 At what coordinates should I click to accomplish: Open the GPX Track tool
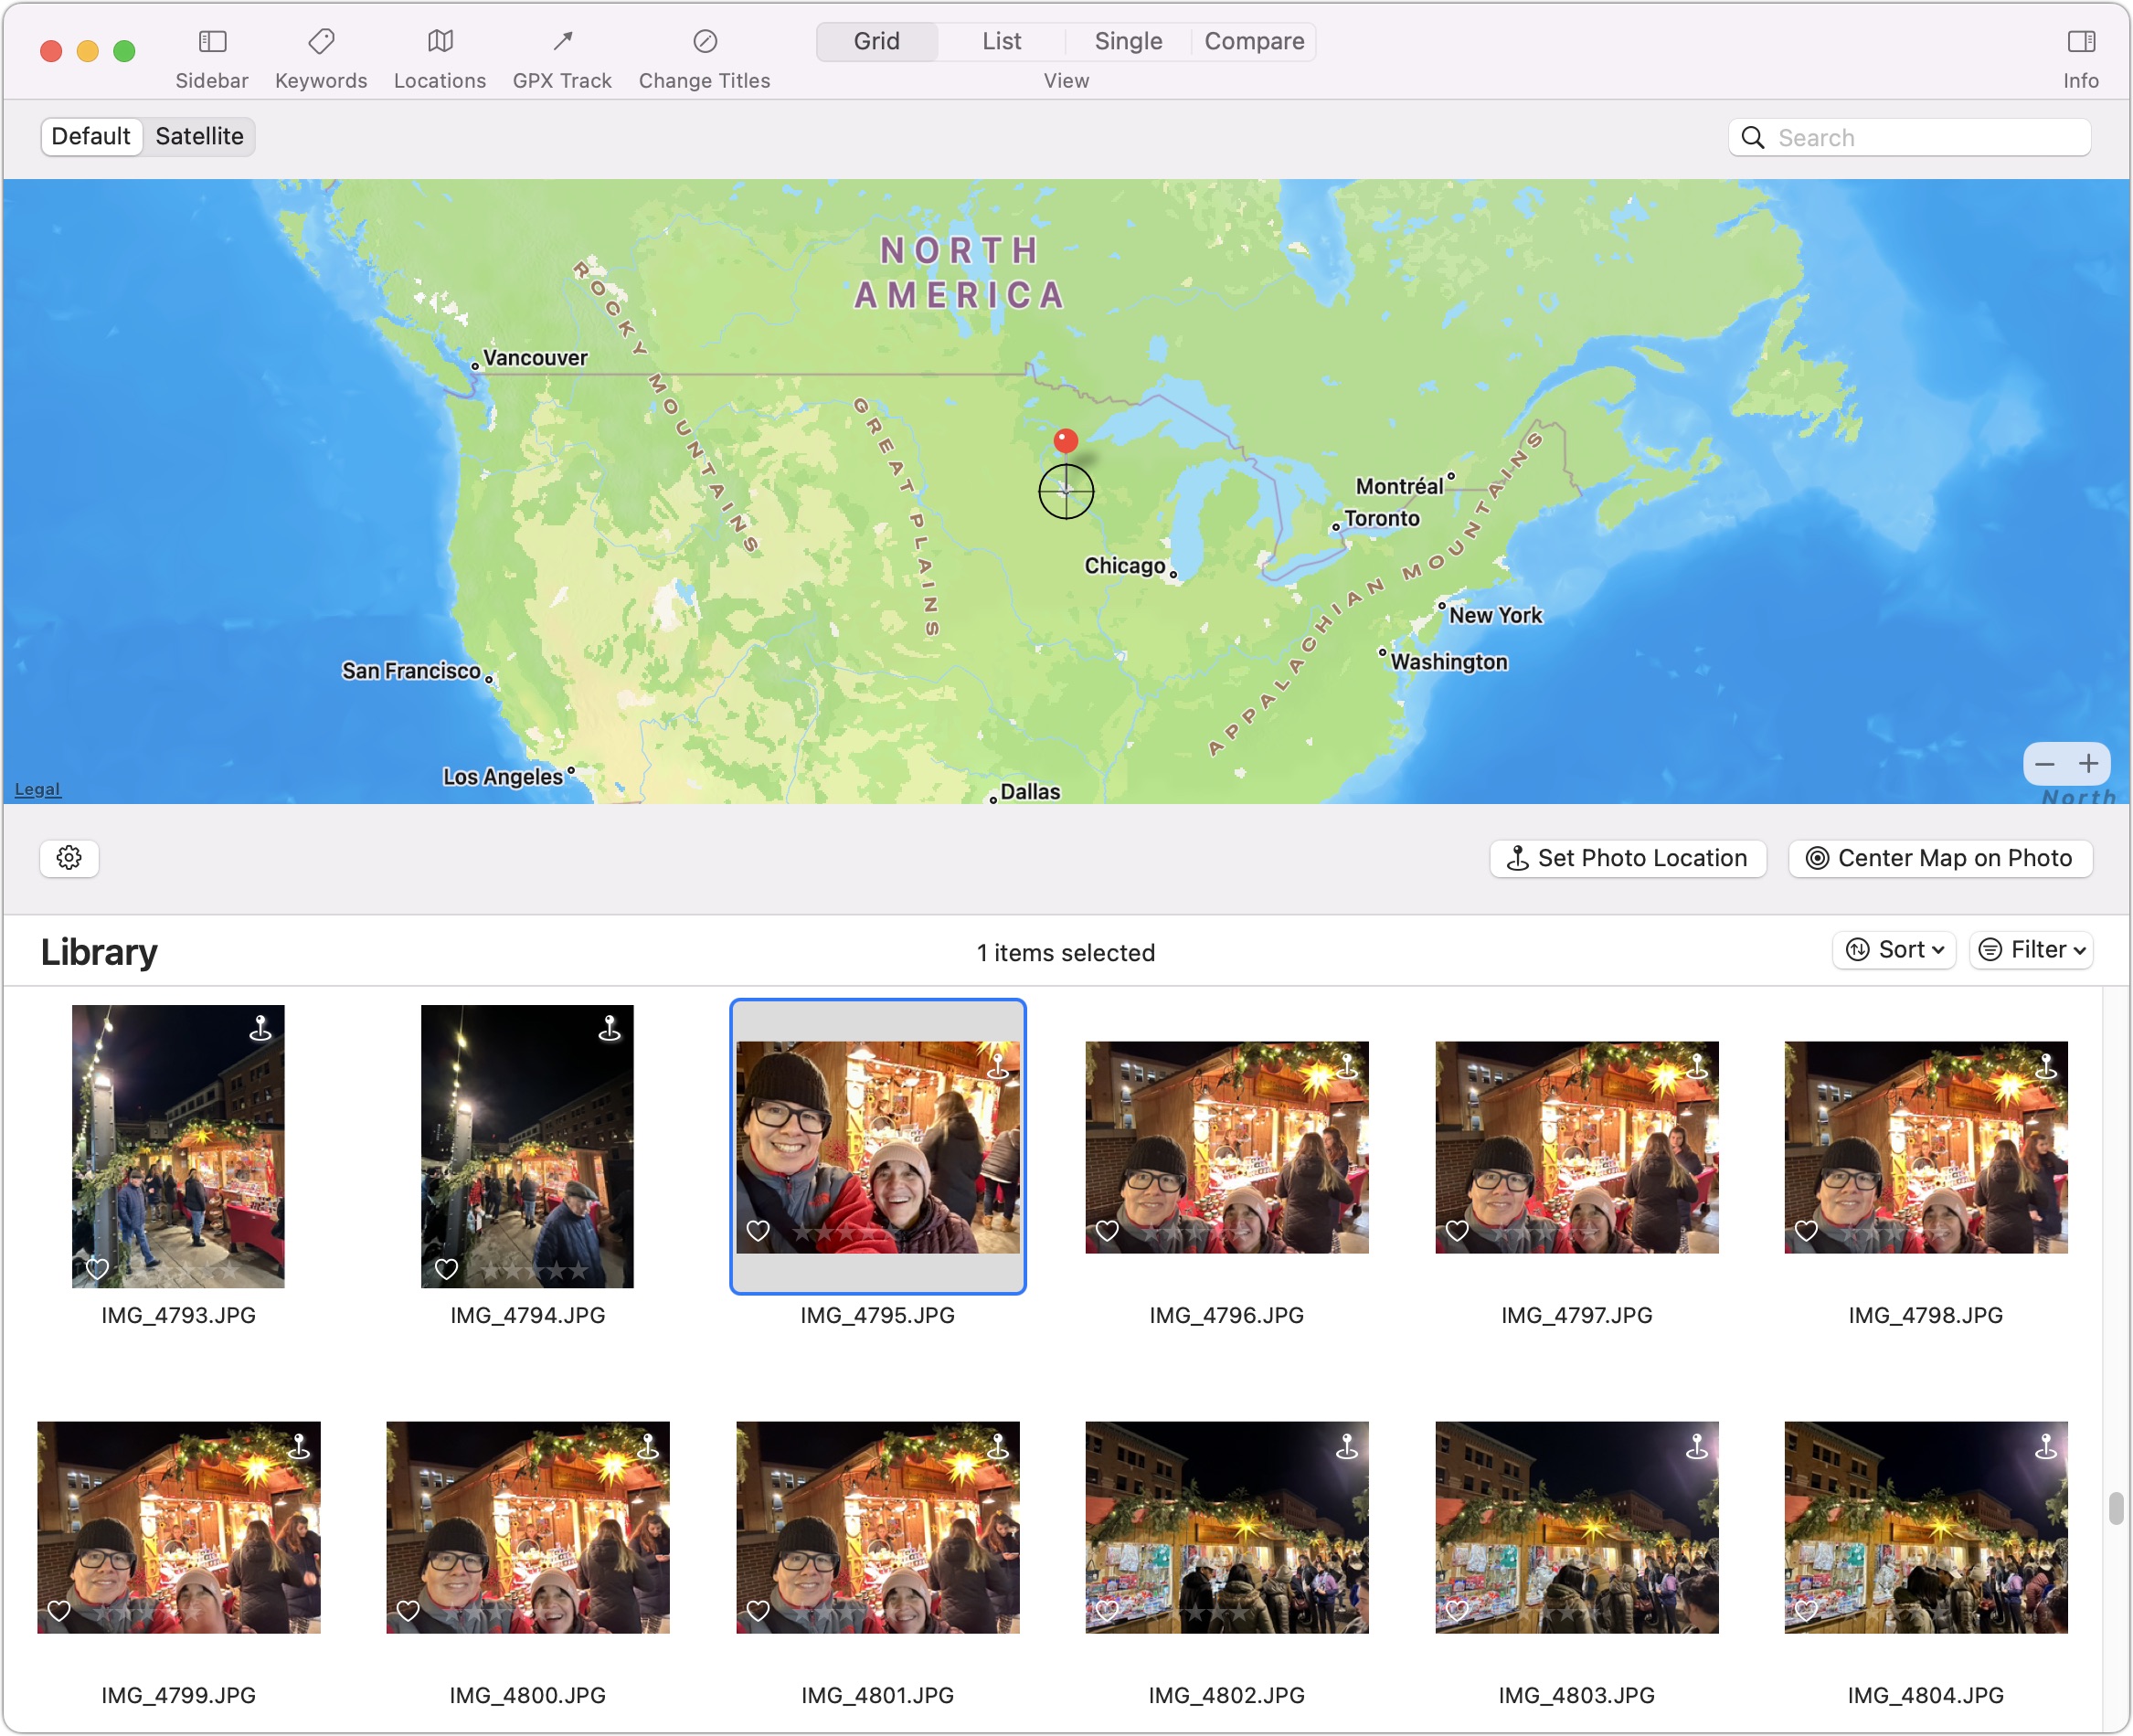(x=562, y=42)
